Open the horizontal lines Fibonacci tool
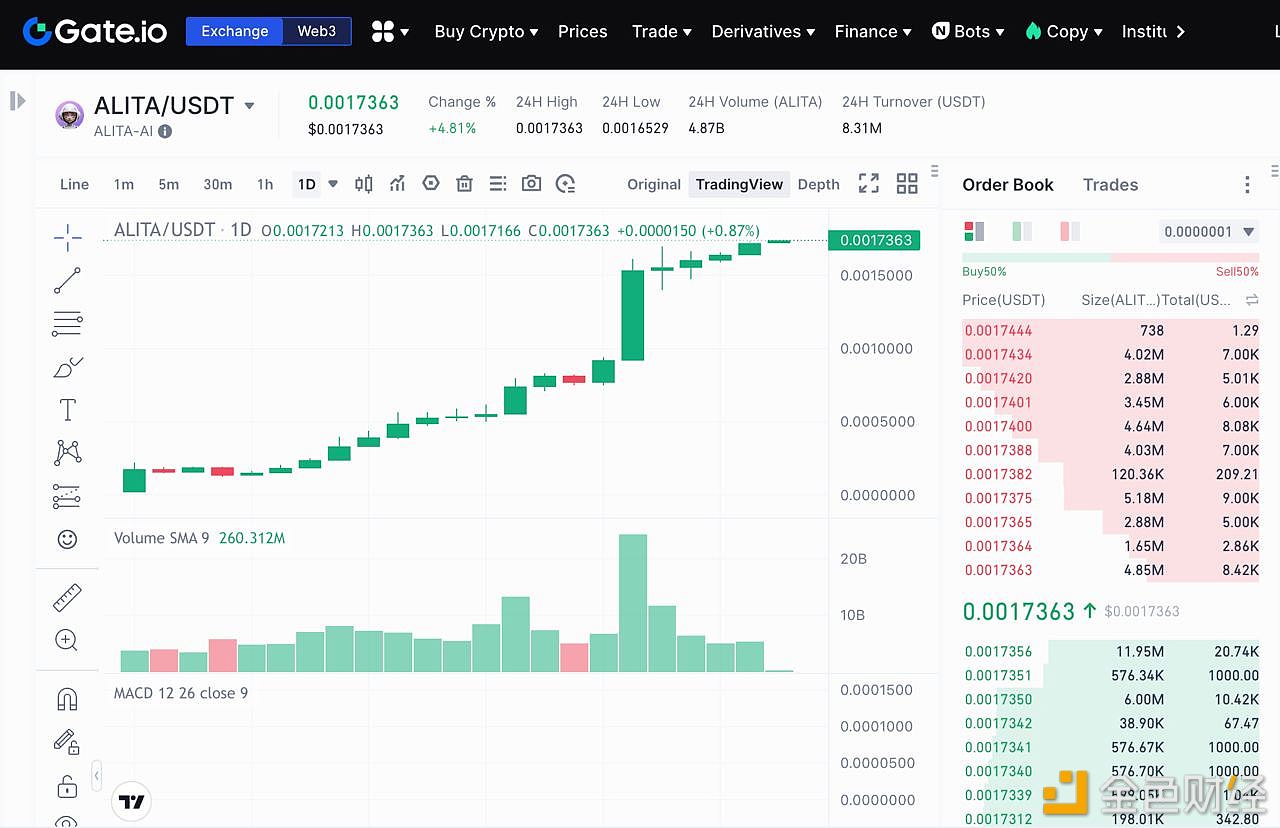 point(67,324)
